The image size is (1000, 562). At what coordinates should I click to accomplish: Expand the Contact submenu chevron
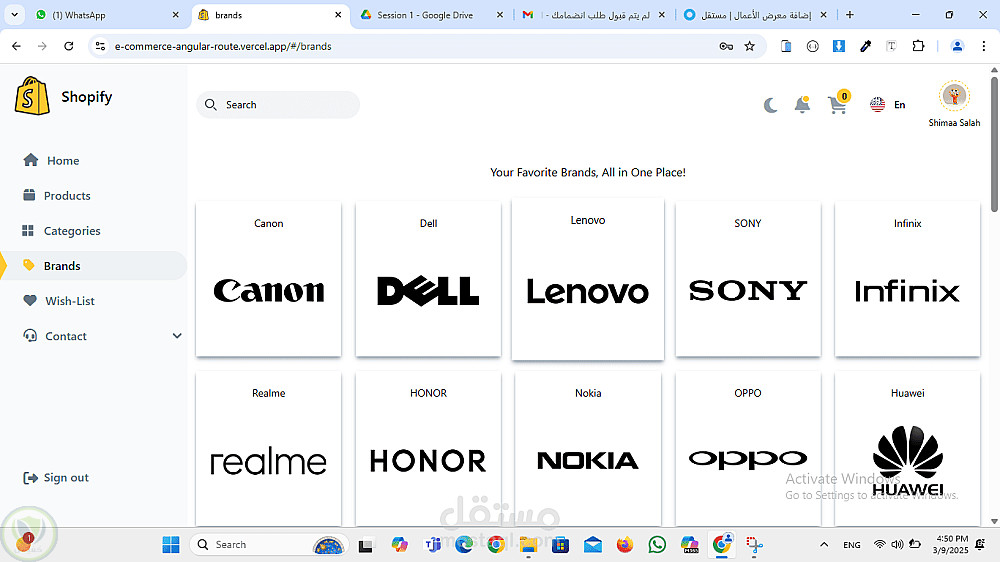tap(177, 336)
